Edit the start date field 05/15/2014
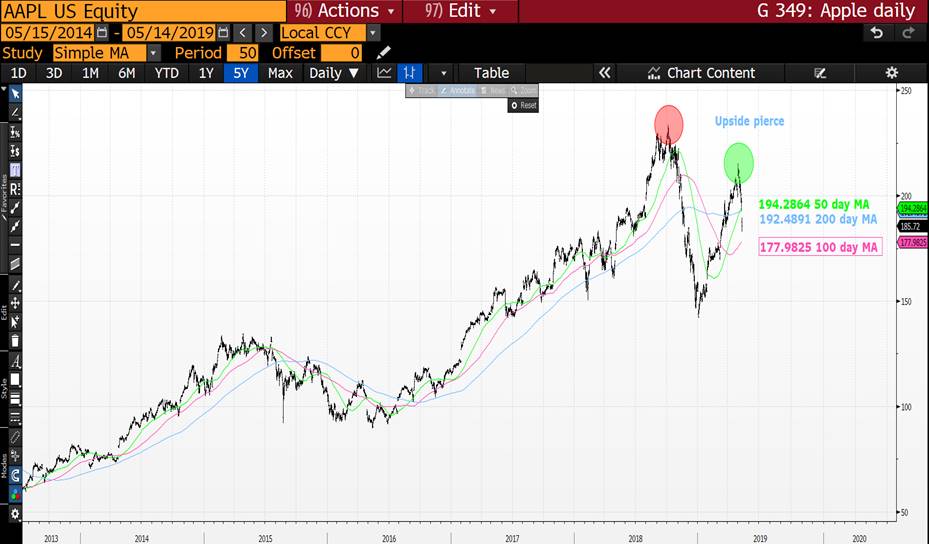Screen dimensions: 929x544 49,33
